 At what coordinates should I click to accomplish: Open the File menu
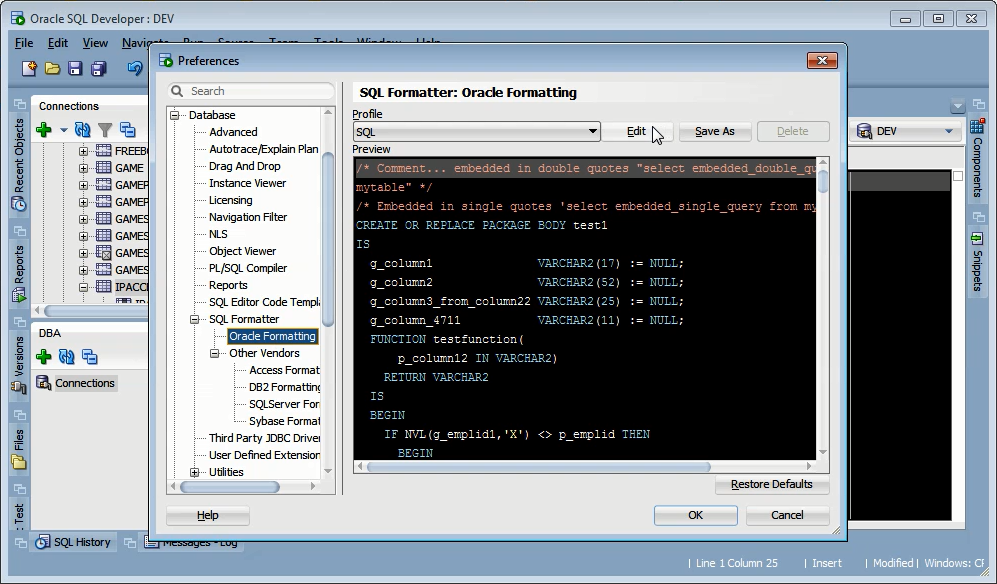pos(24,43)
